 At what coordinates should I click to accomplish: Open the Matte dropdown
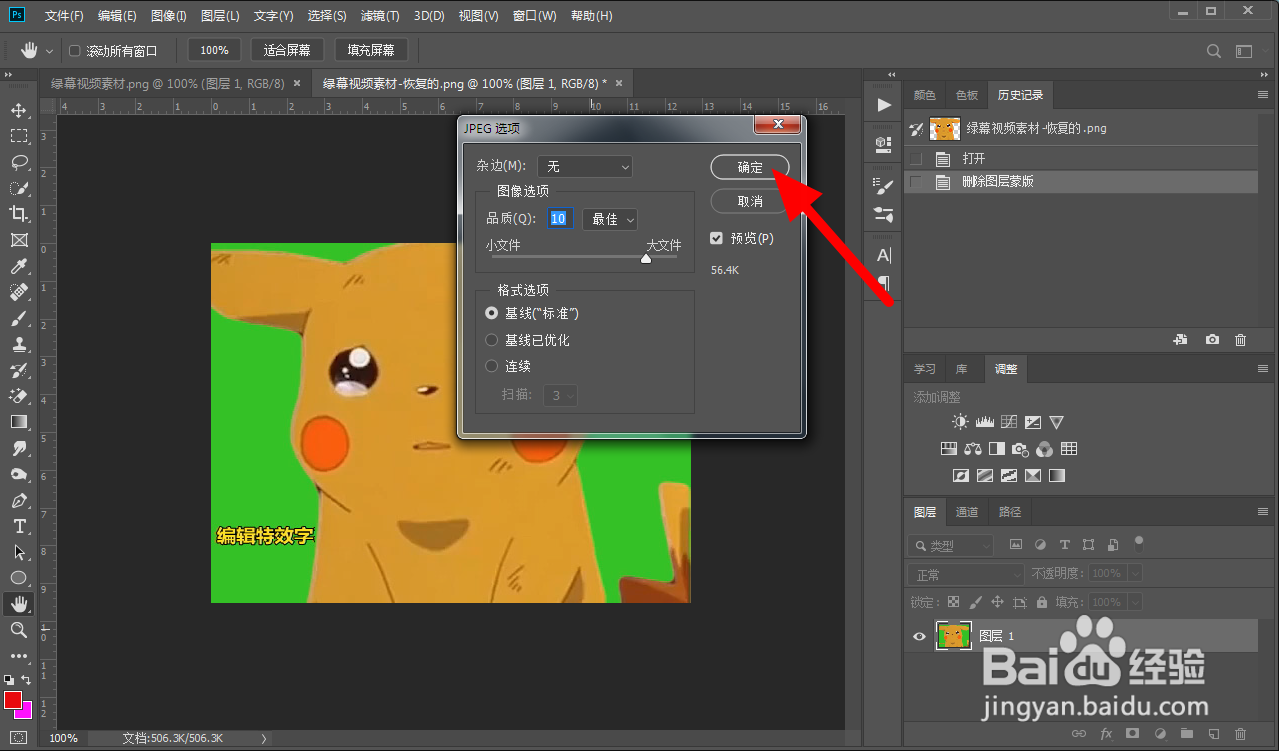(x=585, y=166)
